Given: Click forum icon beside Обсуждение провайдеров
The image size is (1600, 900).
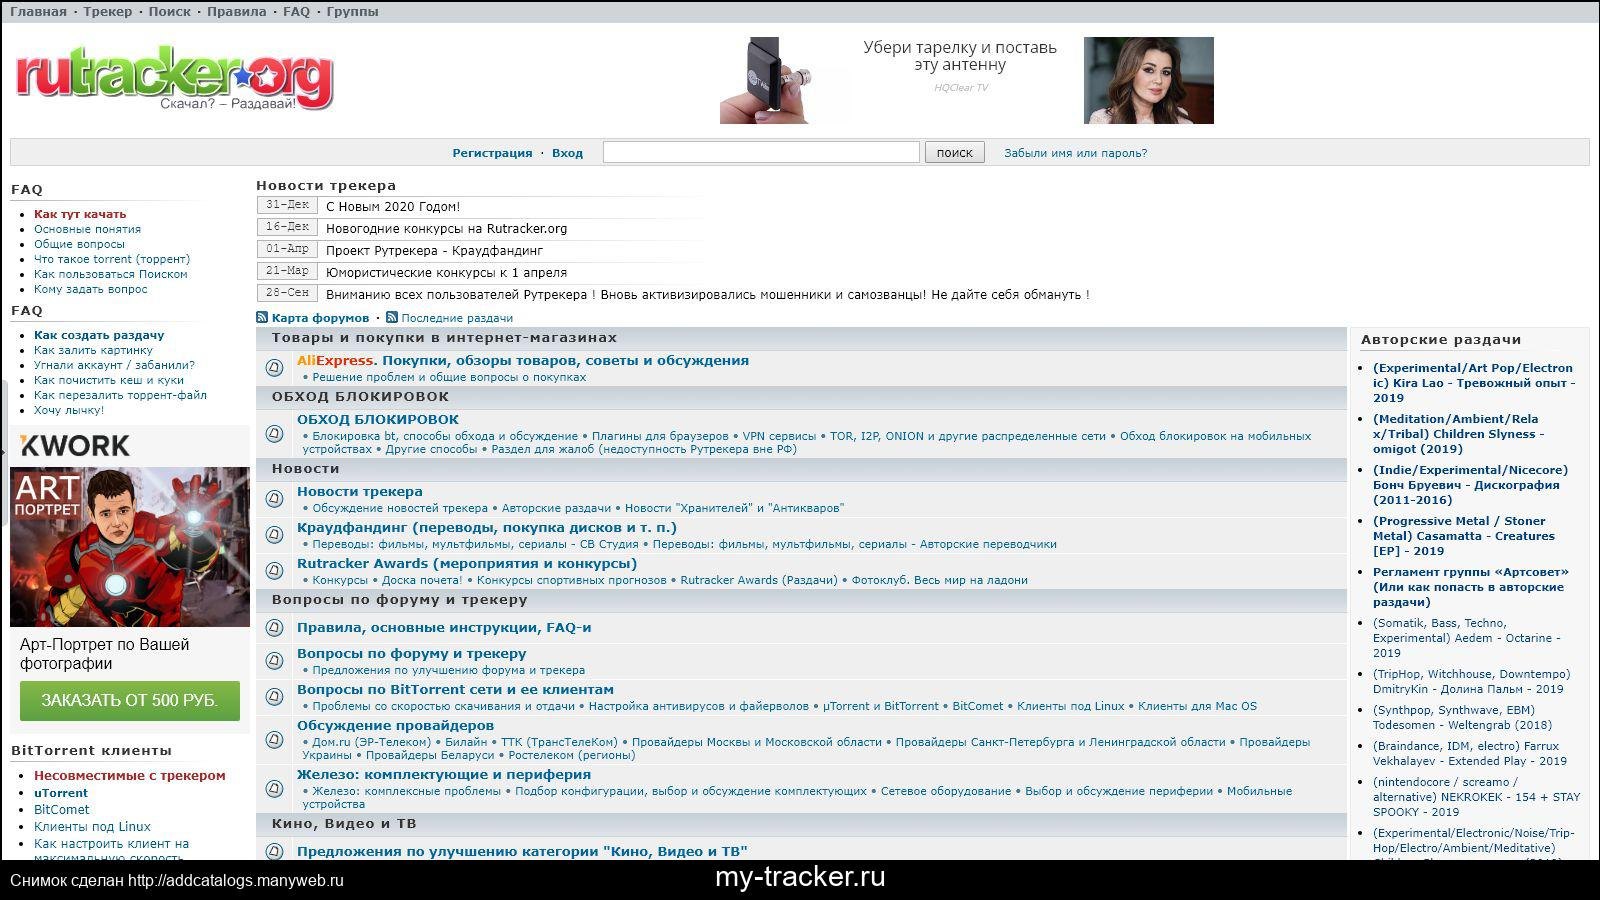Looking at the screenshot, I should pyautogui.click(x=275, y=740).
